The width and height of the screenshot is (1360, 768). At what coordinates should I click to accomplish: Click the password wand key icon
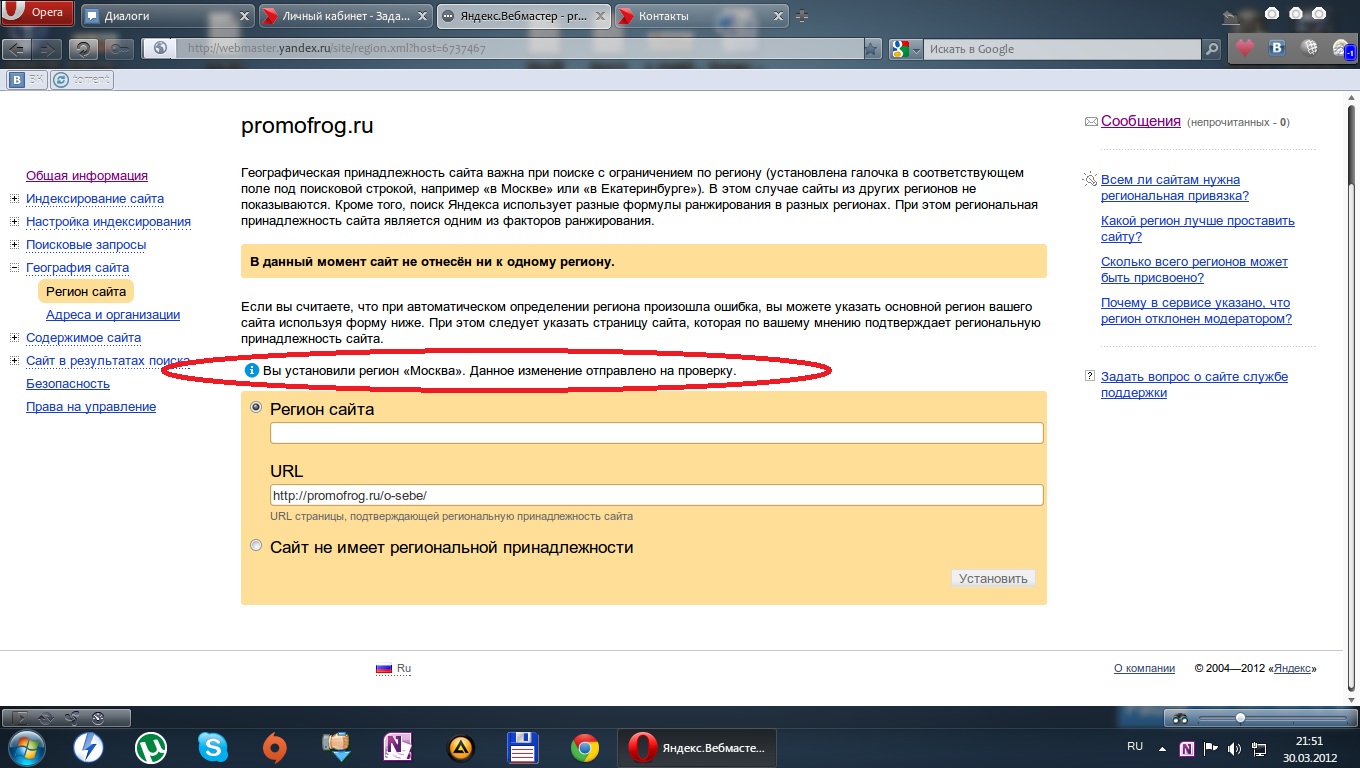[x=119, y=49]
